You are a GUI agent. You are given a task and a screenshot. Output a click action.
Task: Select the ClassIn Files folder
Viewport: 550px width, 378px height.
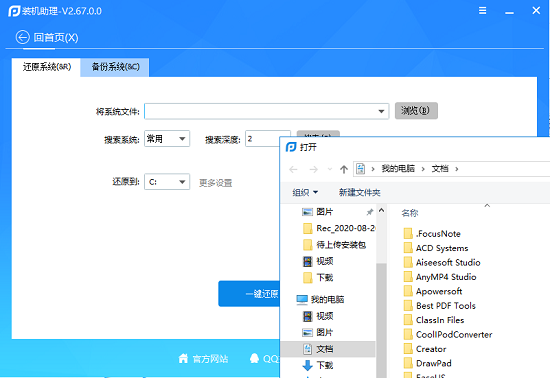click(x=434, y=320)
